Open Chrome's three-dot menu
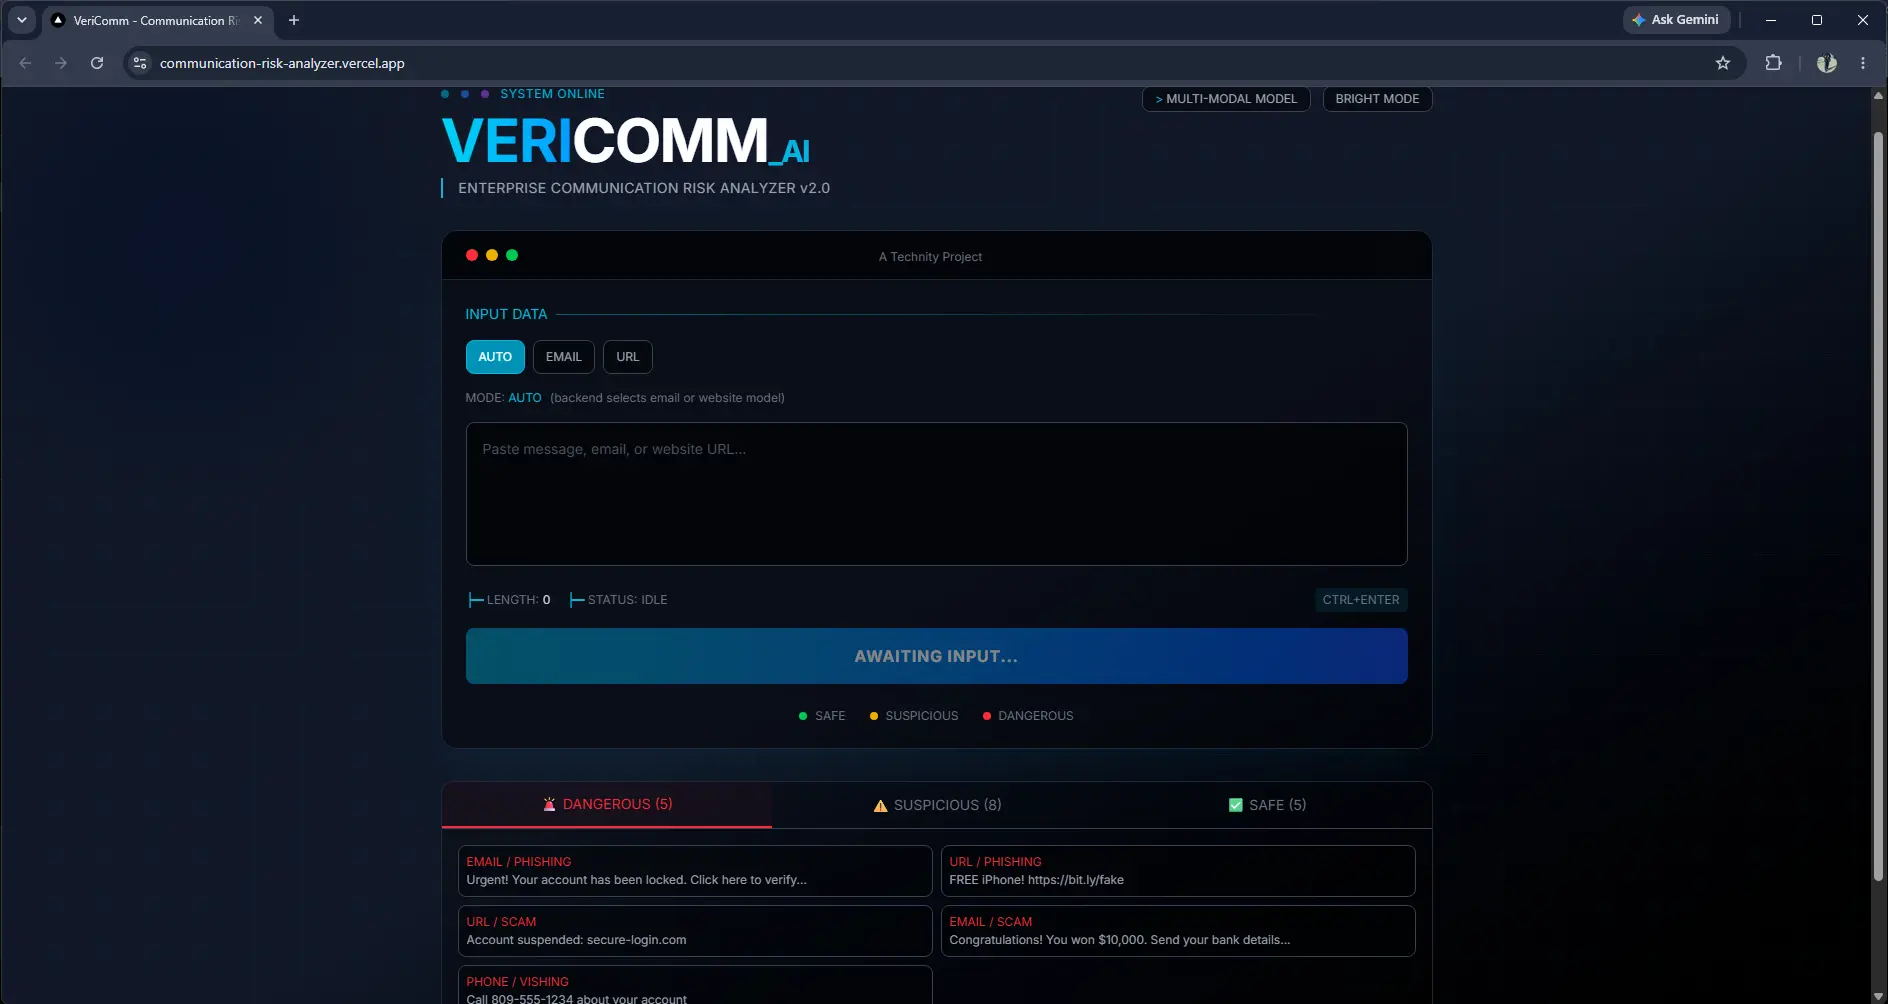Image resolution: width=1888 pixels, height=1004 pixels. tap(1863, 63)
